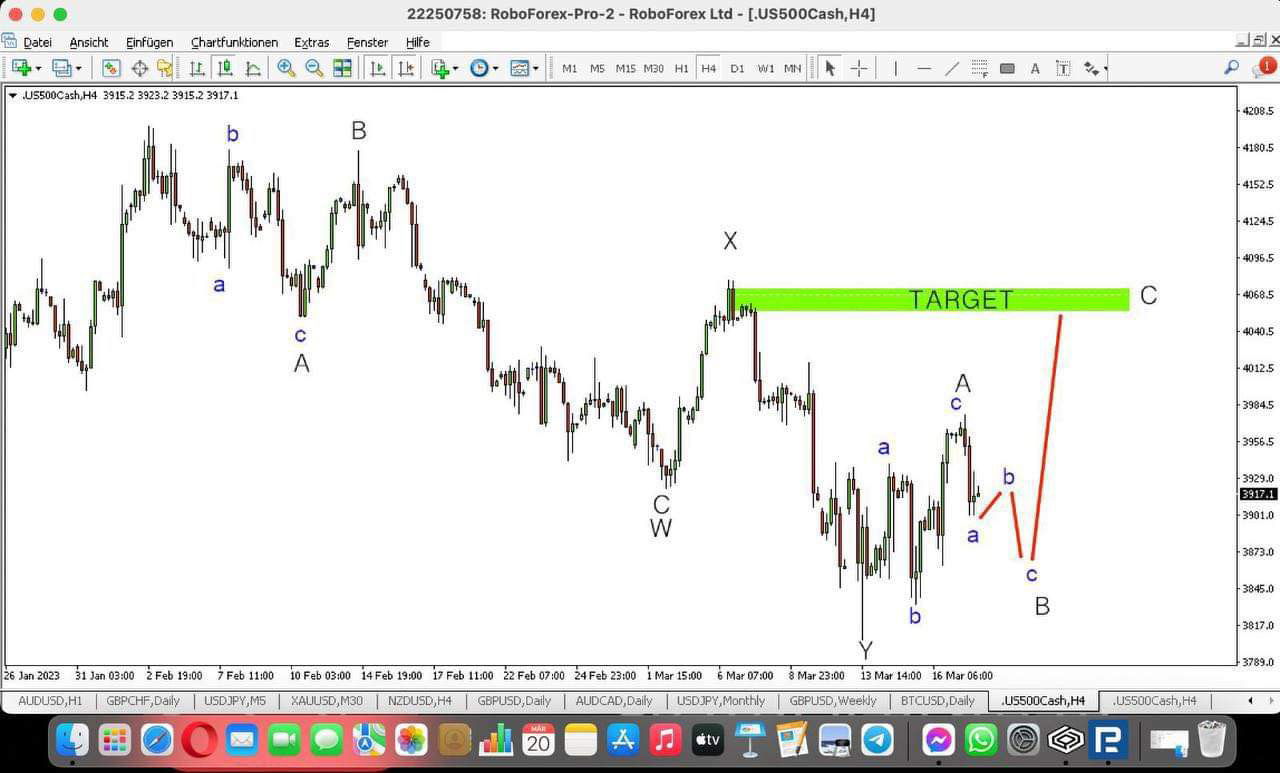Toggle the chart shift button
Viewport: 1280px width, 773px height.
[x=405, y=68]
